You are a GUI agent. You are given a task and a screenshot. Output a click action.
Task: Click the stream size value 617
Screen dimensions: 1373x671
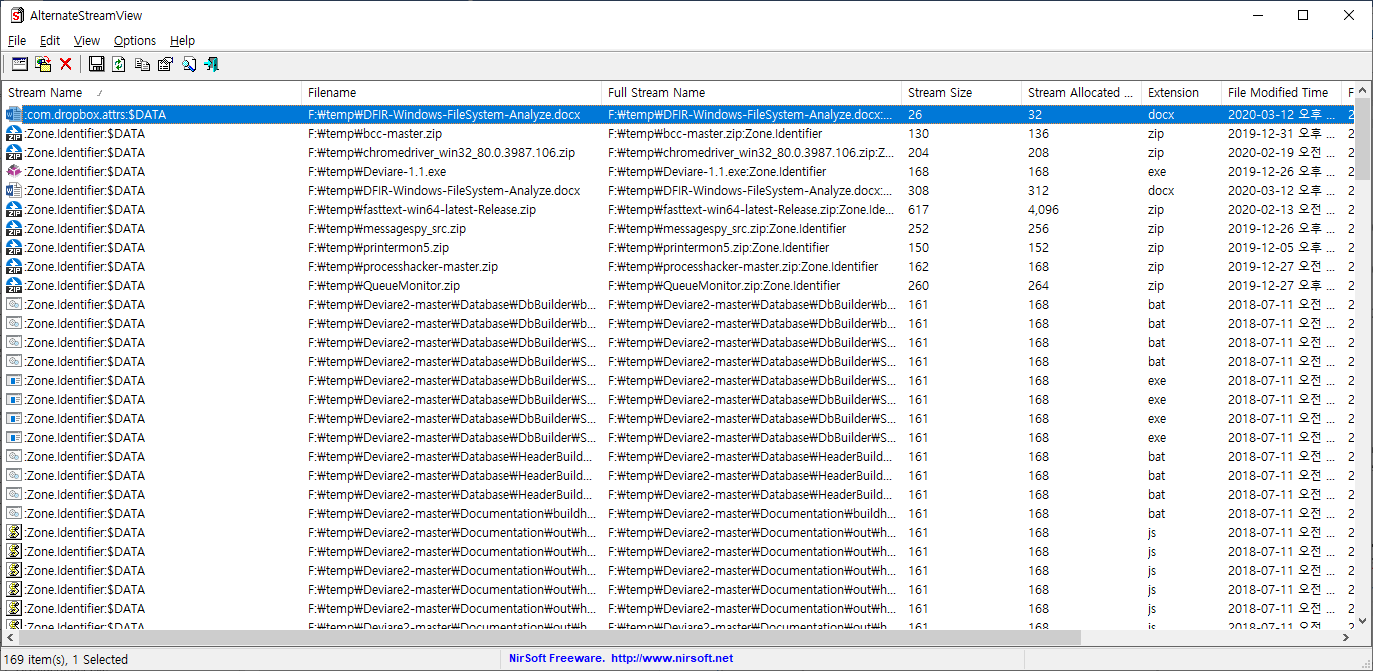coord(918,209)
